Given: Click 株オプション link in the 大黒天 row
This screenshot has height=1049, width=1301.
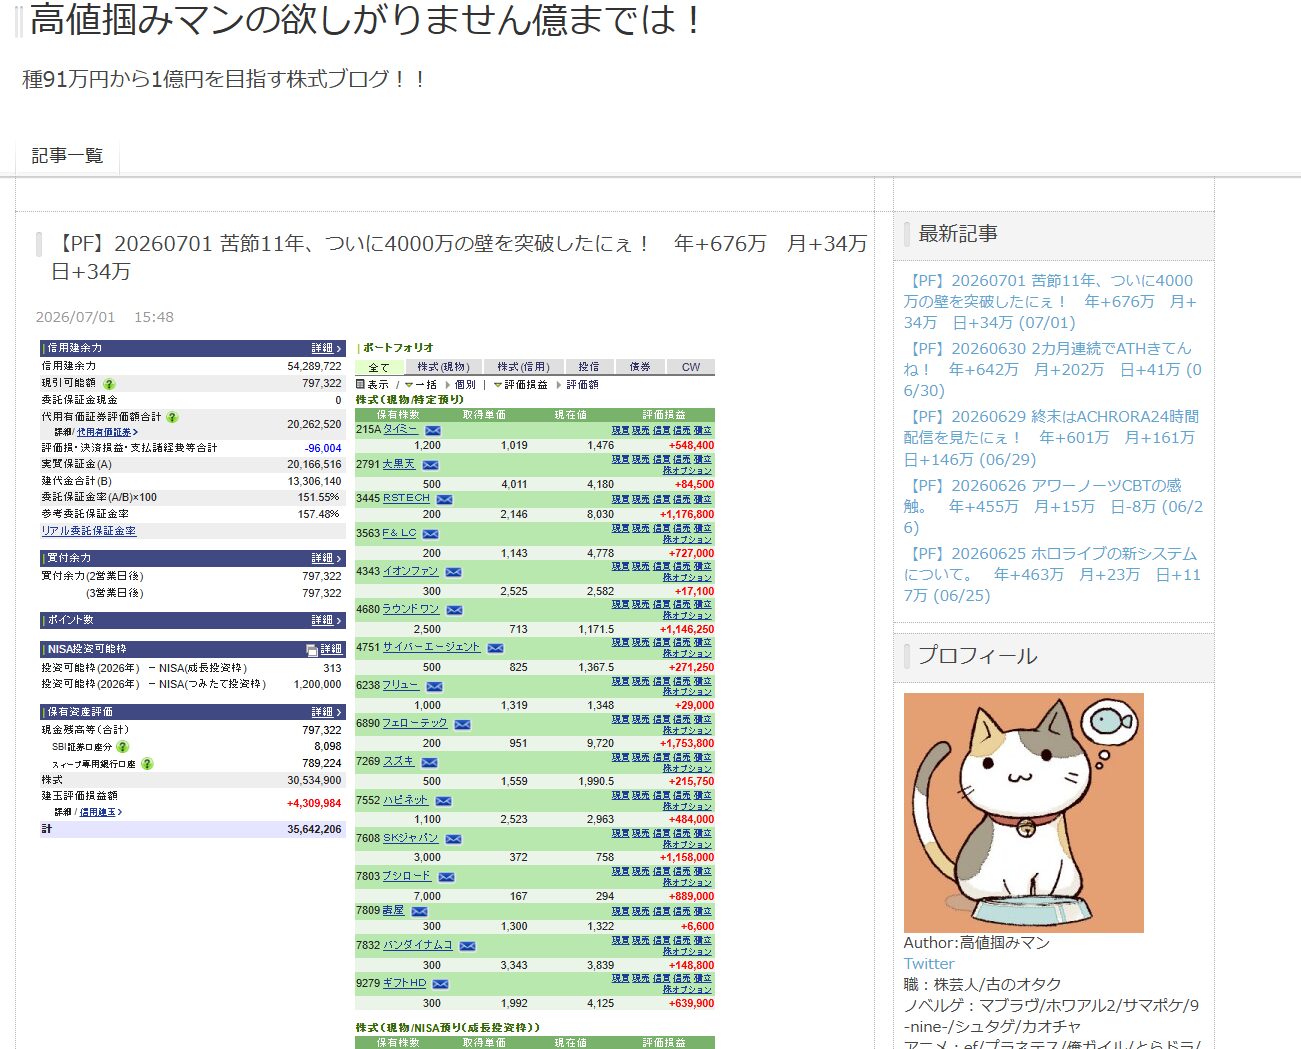Looking at the screenshot, I should tap(688, 470).
